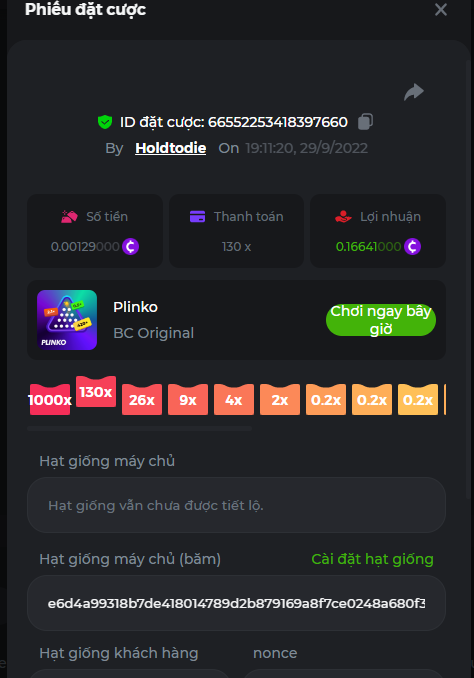
Task: Click the green verified shield icon
Action: coord(105,122)
